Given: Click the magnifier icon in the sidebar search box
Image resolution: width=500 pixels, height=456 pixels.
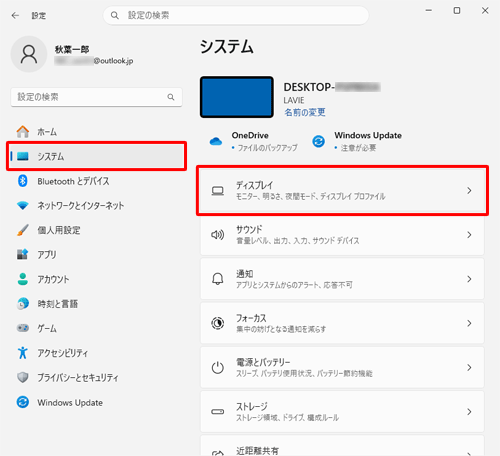Looking at the screenshot, I should (x=171, y=97).
